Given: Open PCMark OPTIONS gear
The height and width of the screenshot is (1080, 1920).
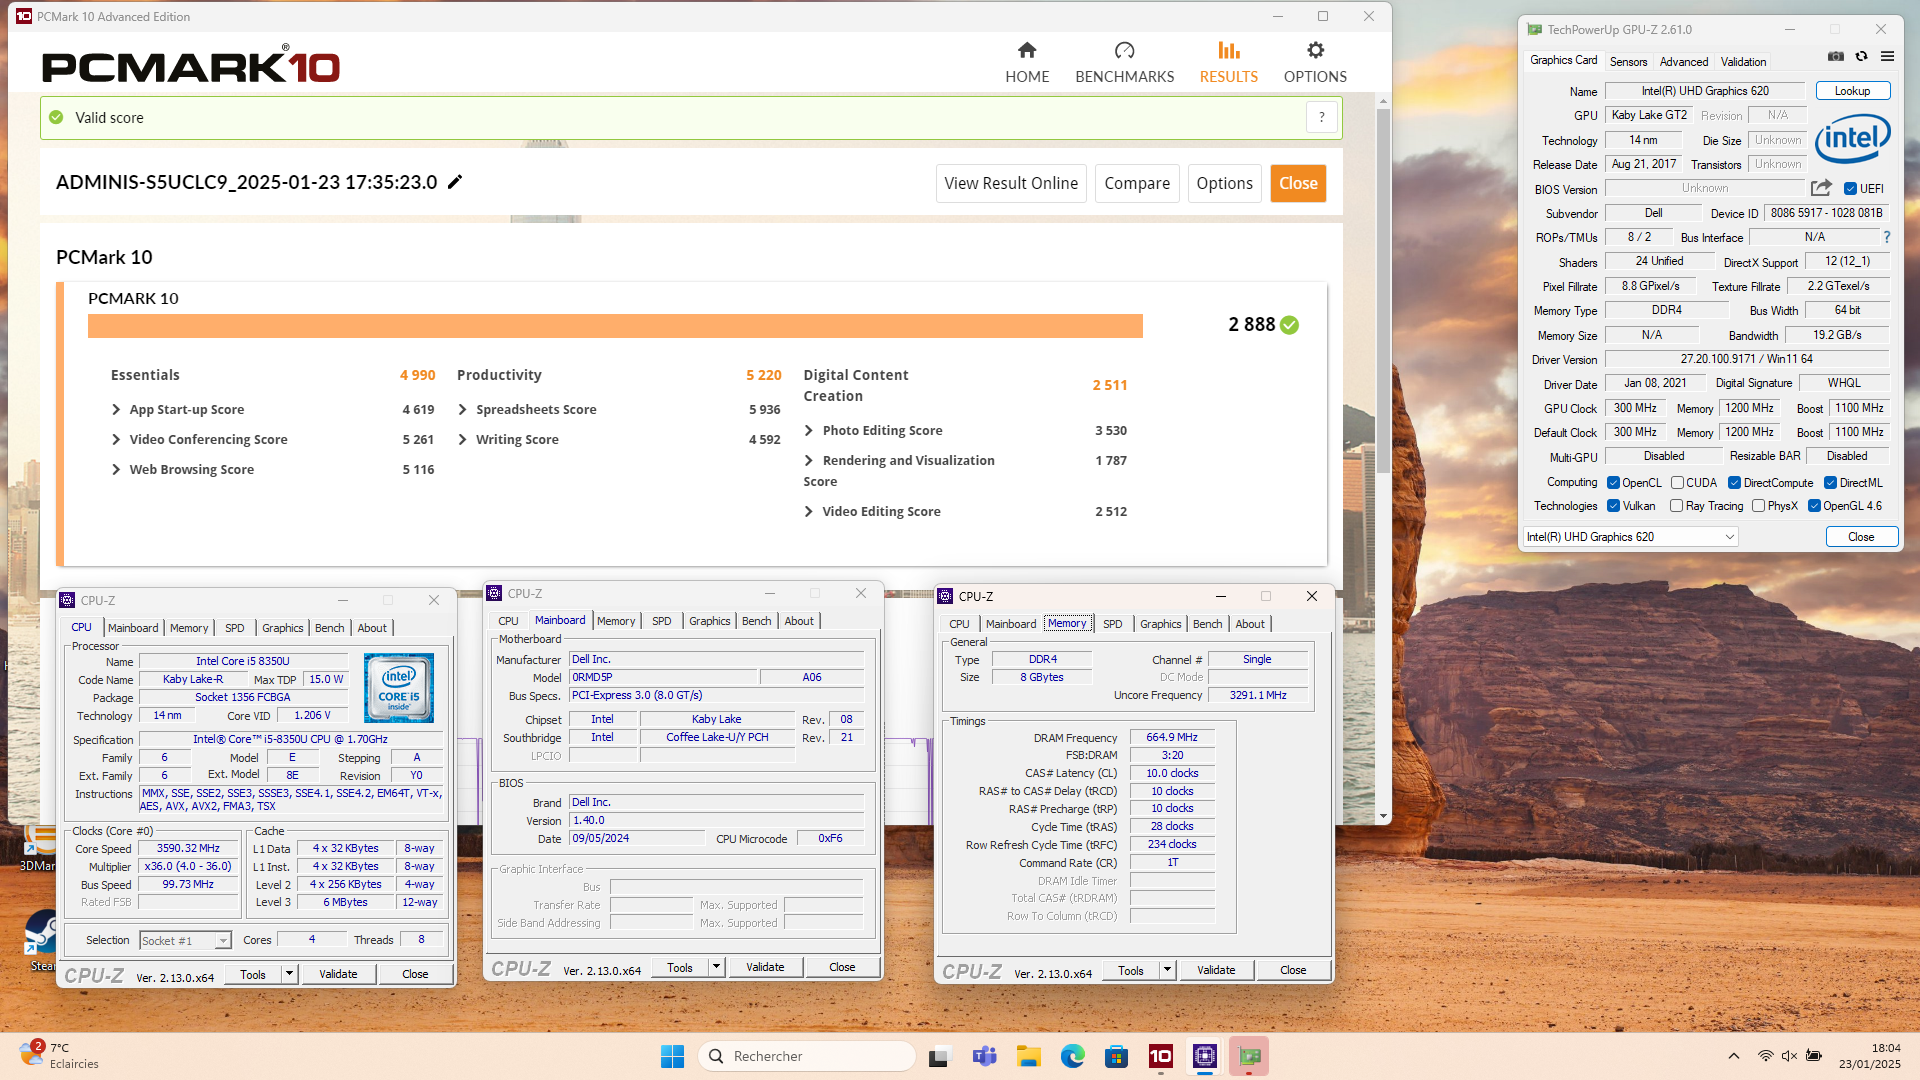Looking at the screenshot, I should (x=1315, y=62).
